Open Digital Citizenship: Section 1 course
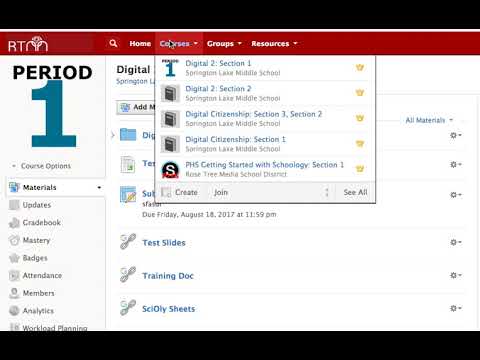This screenshot has height=360, width=480. coord(235,139)
